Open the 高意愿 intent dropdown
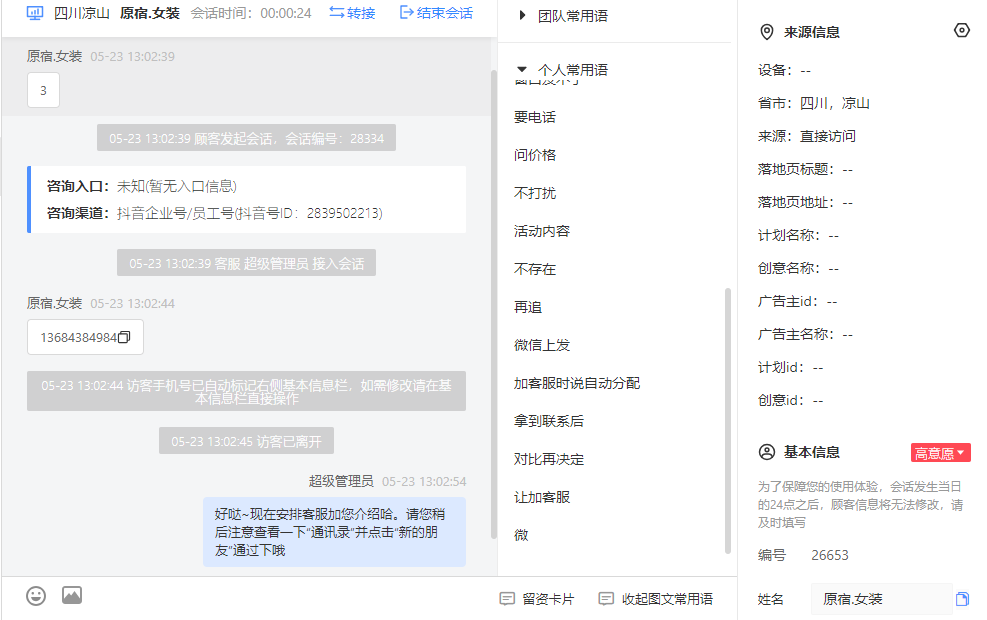This screenshot has width=987, height=620. click(x=940, y=453)
